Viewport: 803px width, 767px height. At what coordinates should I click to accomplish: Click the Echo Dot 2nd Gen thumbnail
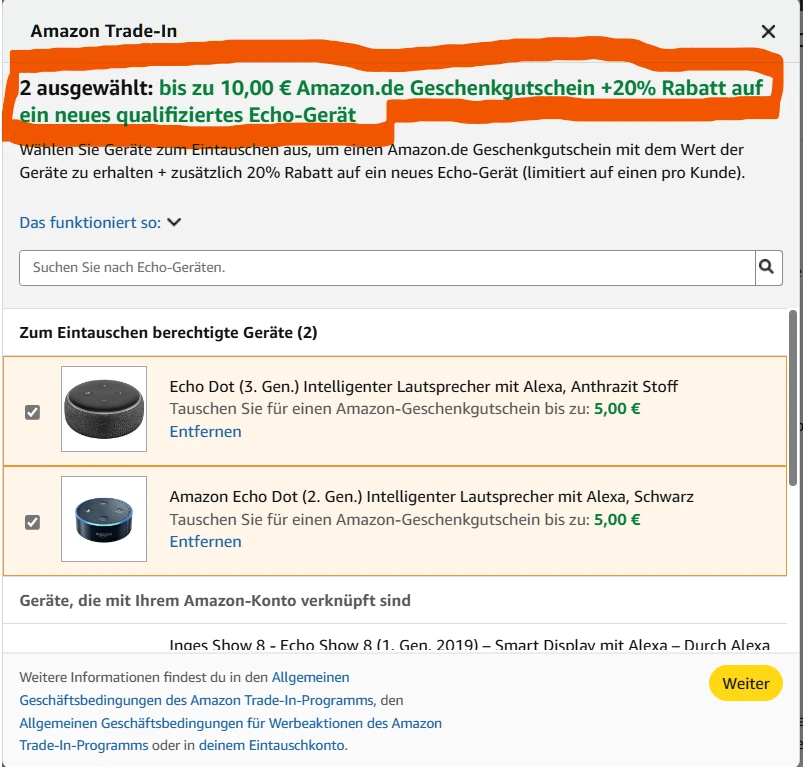click(103, 520)
